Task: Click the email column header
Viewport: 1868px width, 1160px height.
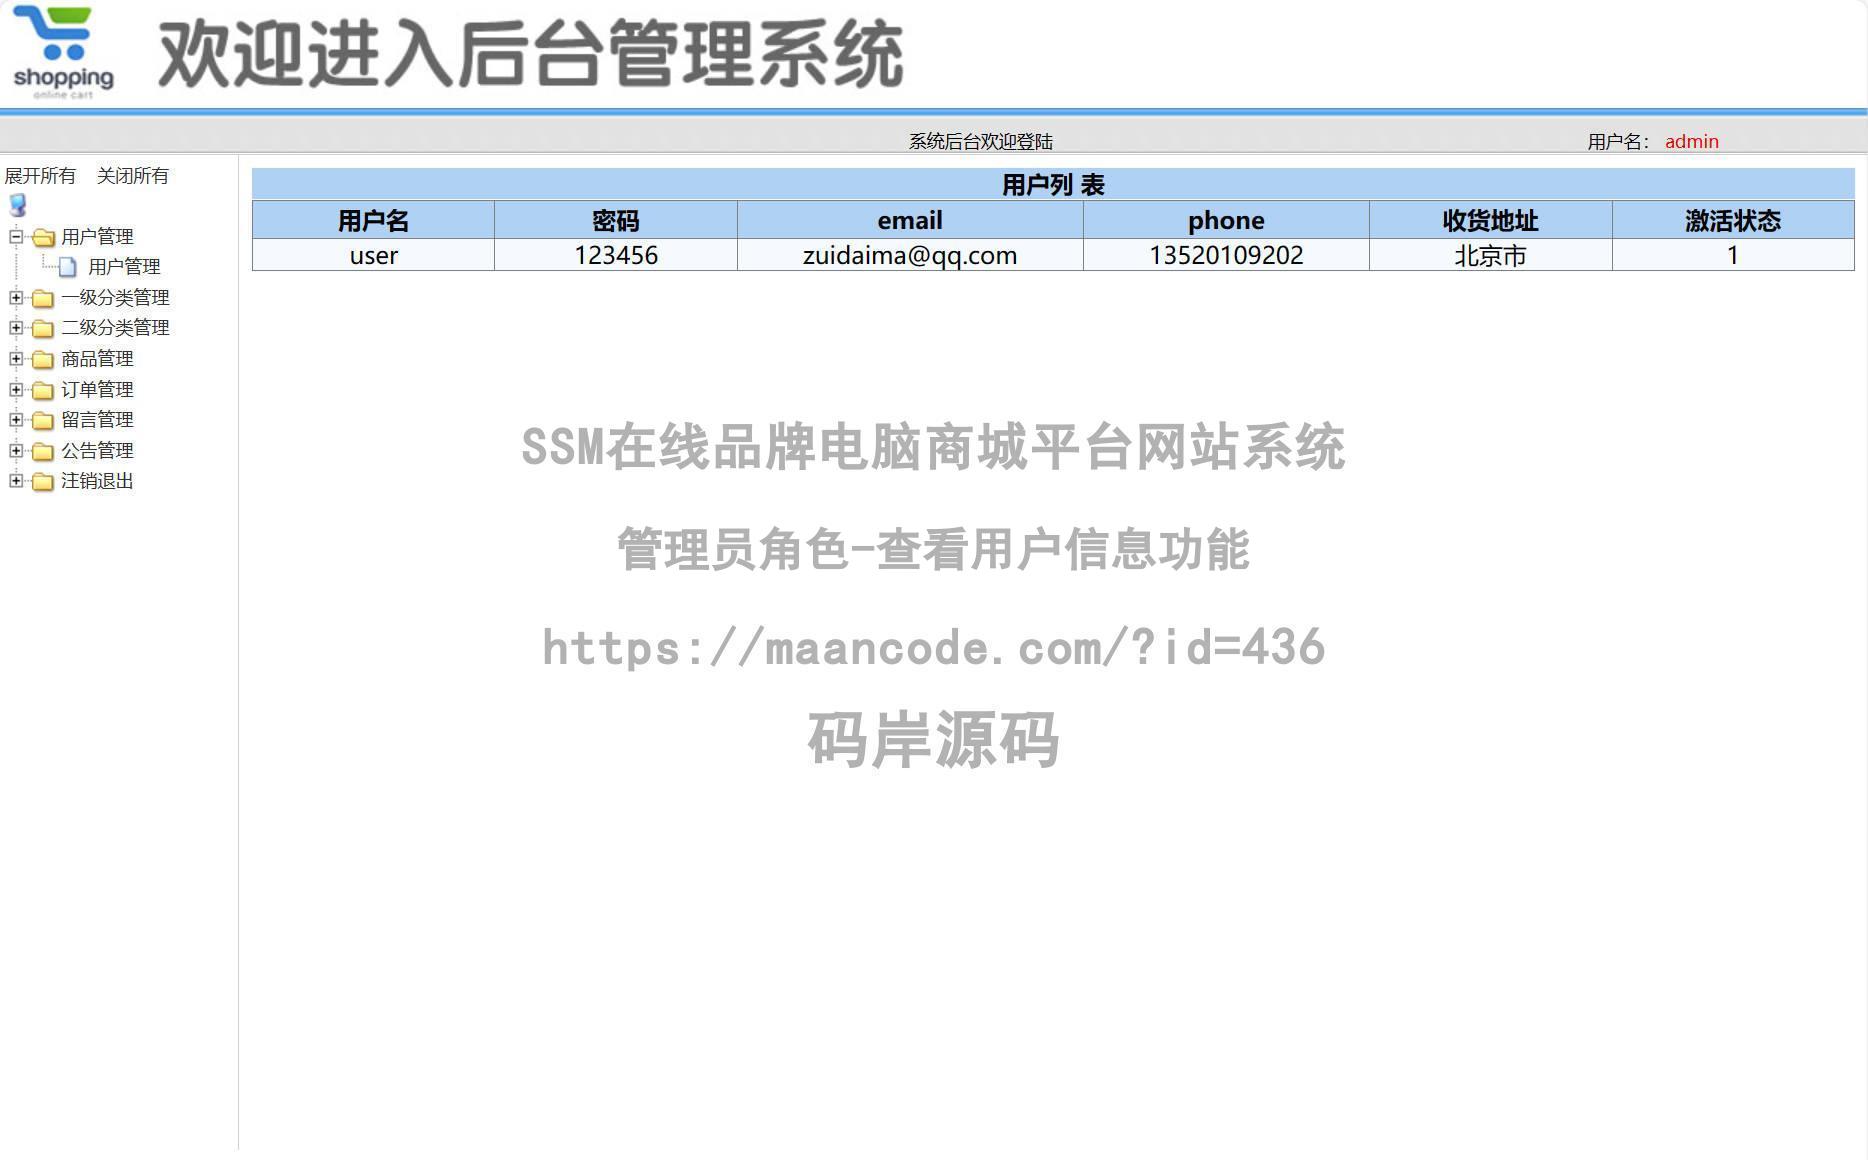Action: 910,220
